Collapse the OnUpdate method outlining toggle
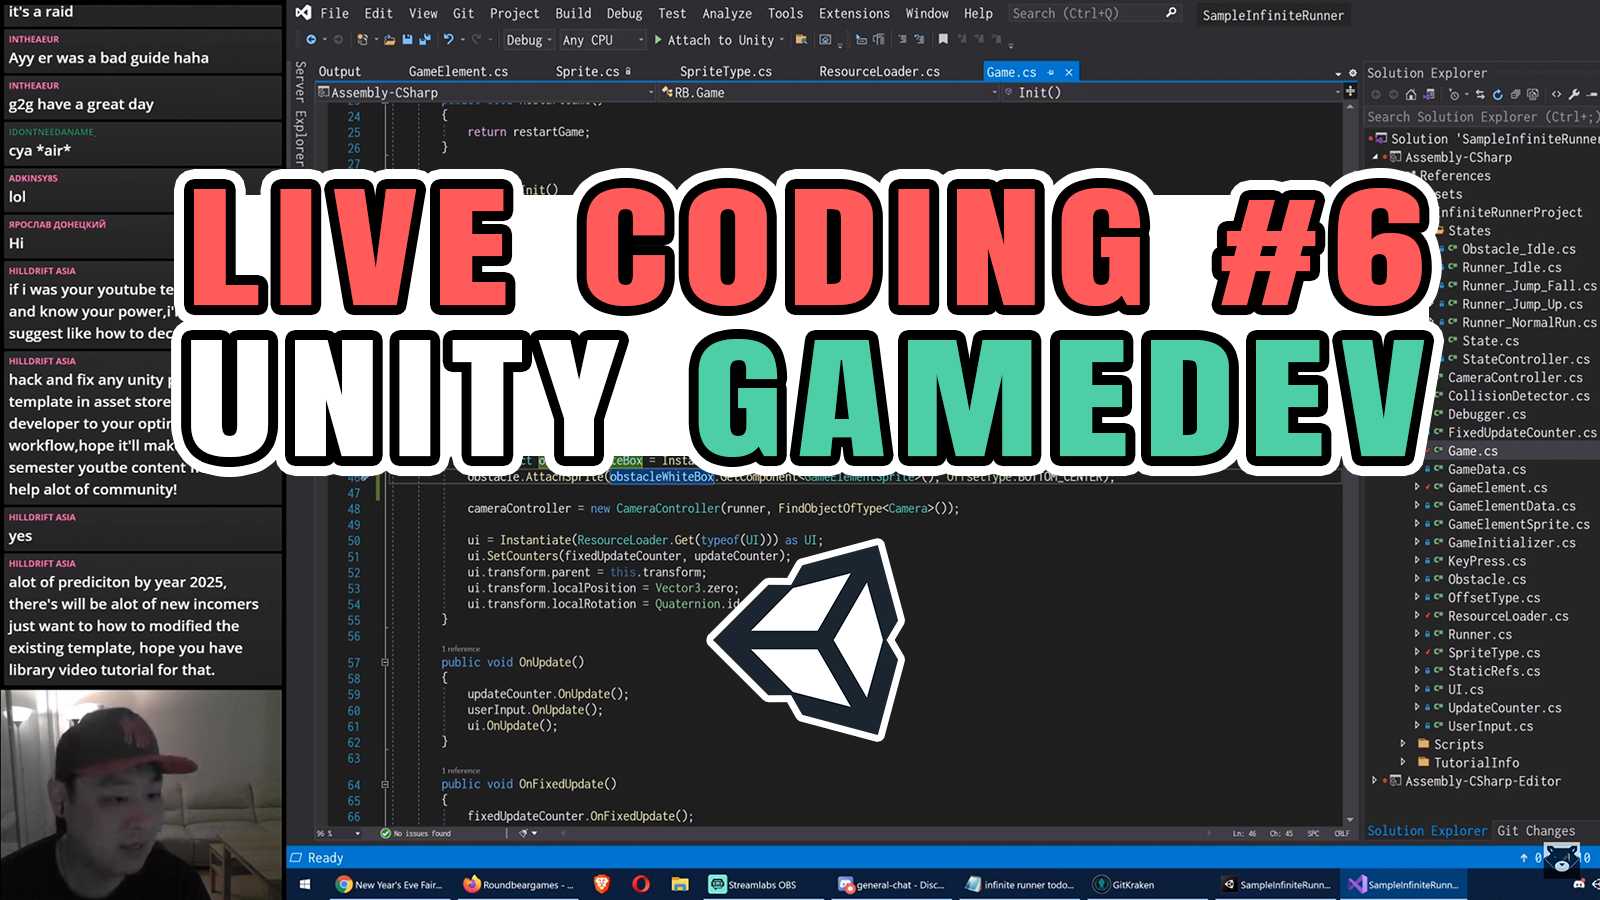The image size is (1600, 900). (384, 663)
